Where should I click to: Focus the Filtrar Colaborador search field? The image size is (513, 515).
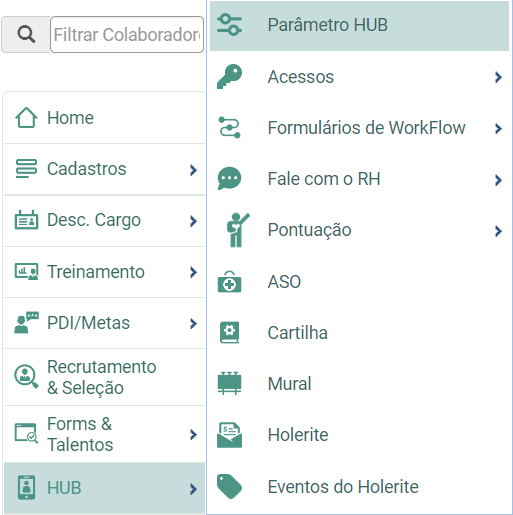(127, 34)
